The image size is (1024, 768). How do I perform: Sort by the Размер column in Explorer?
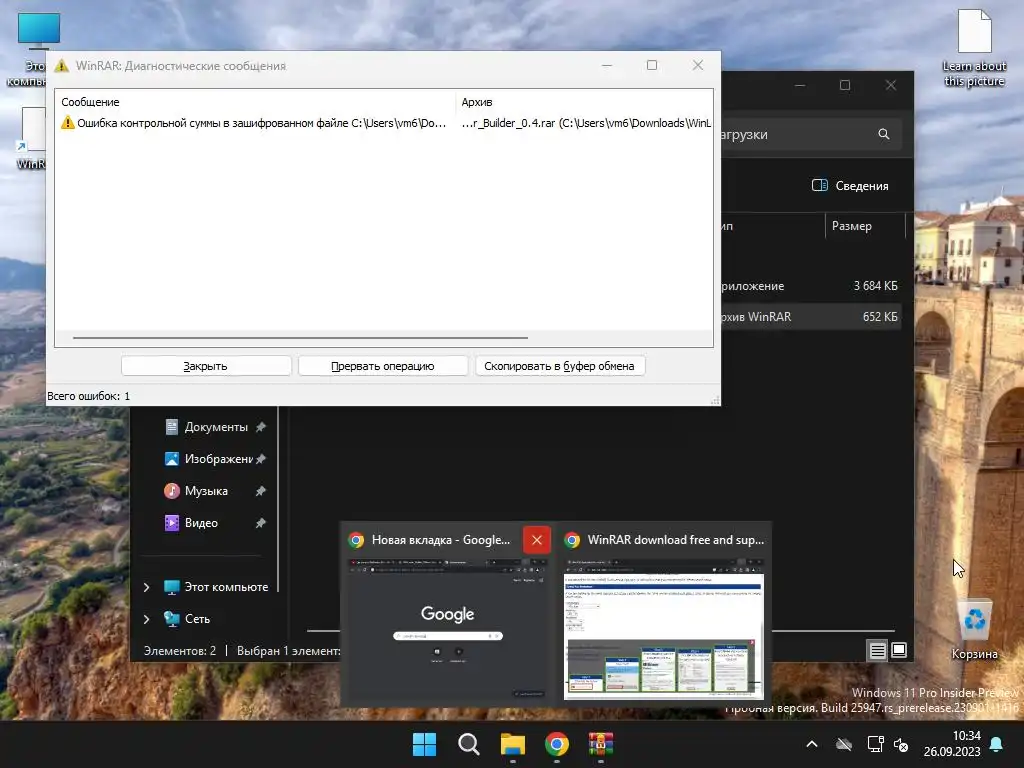pos(852,226)
